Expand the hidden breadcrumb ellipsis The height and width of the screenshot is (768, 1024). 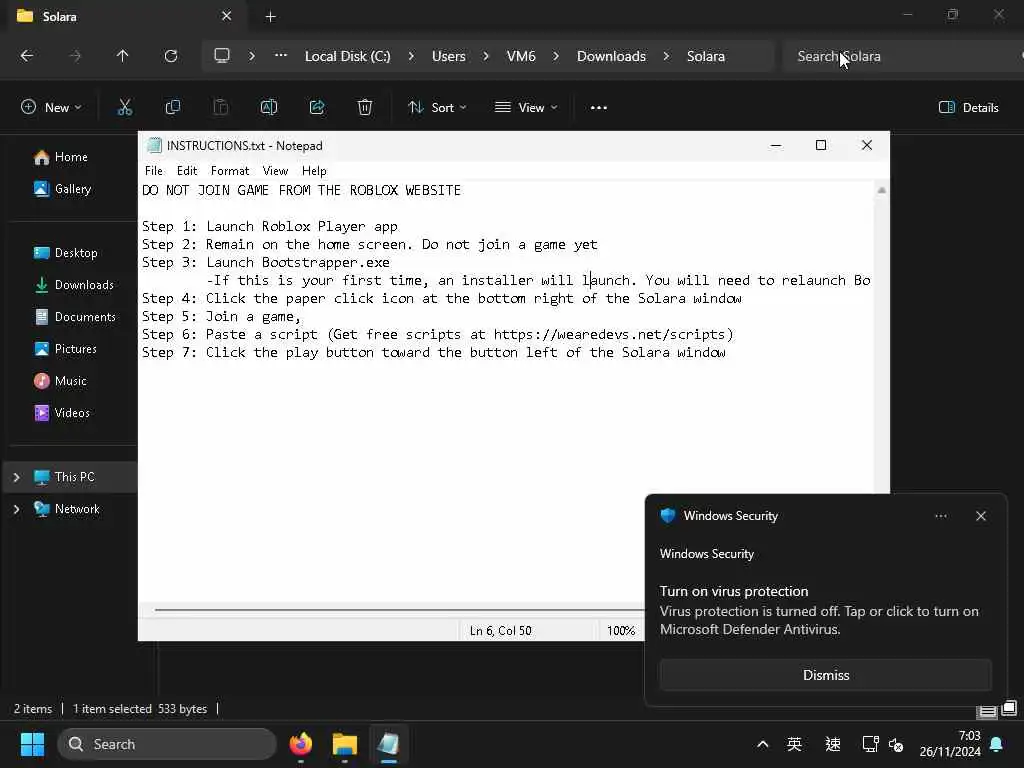[281, 56]
